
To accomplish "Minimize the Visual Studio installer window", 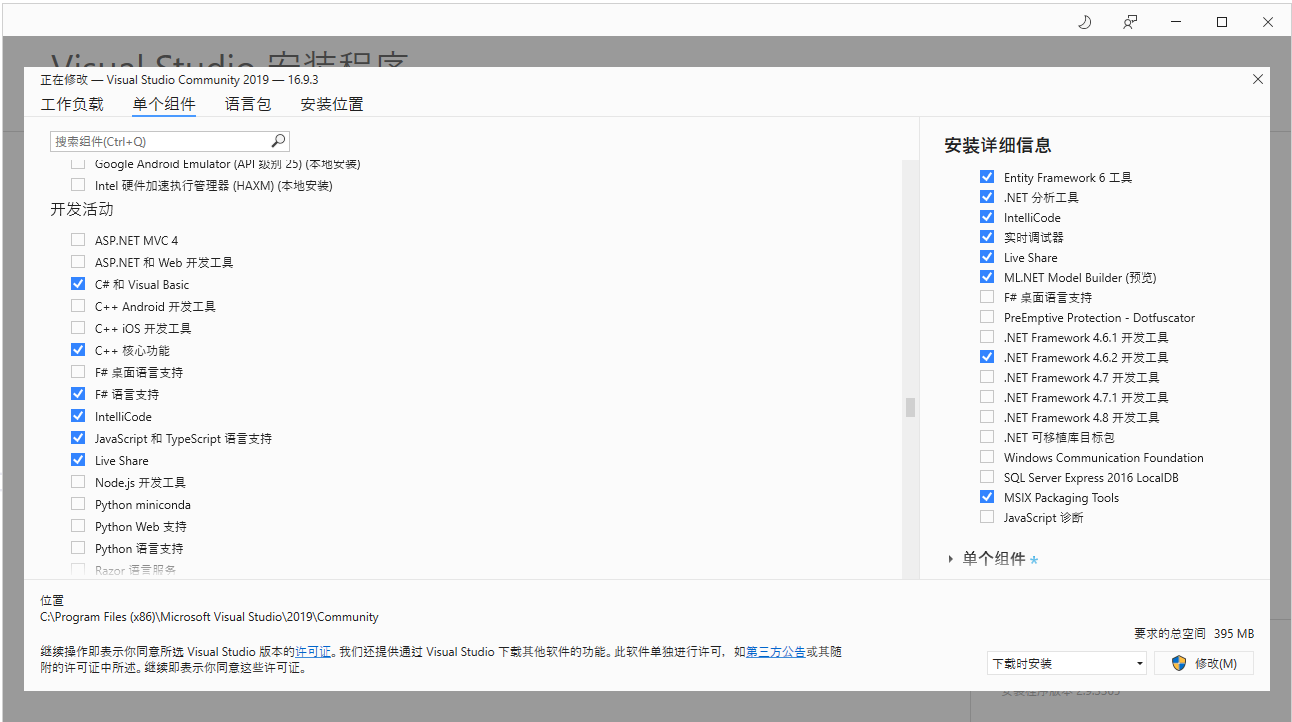I will tap(1176, 22).
